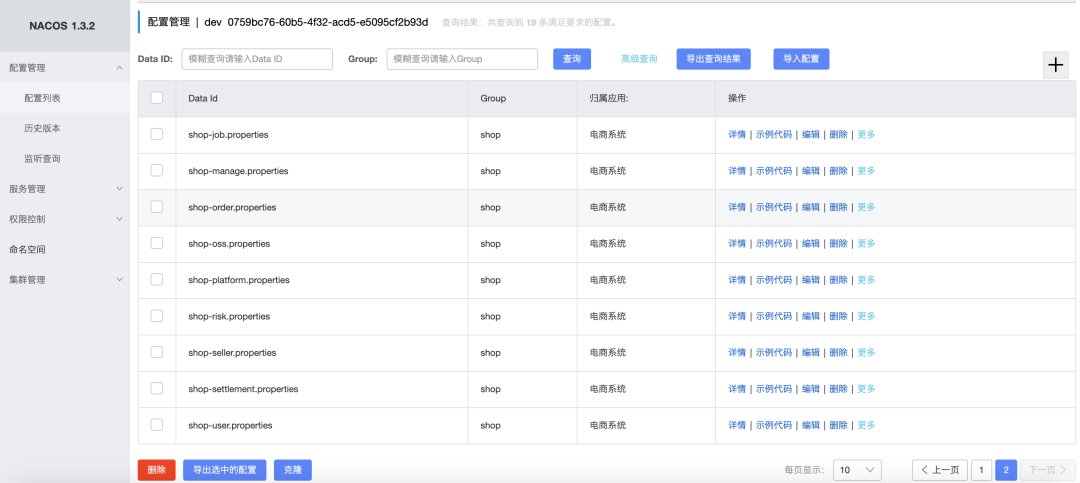Click the 克隆 button
This screenshot has width=1080, height=483.
coord(293,470)
